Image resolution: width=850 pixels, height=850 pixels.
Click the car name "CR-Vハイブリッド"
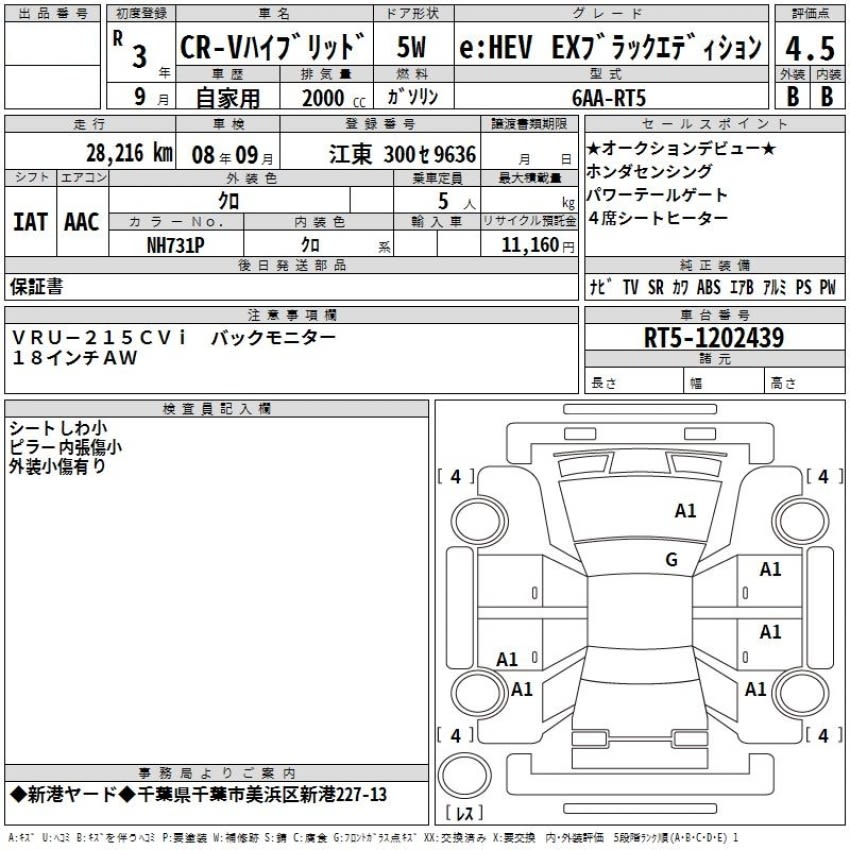click(273, 47)
